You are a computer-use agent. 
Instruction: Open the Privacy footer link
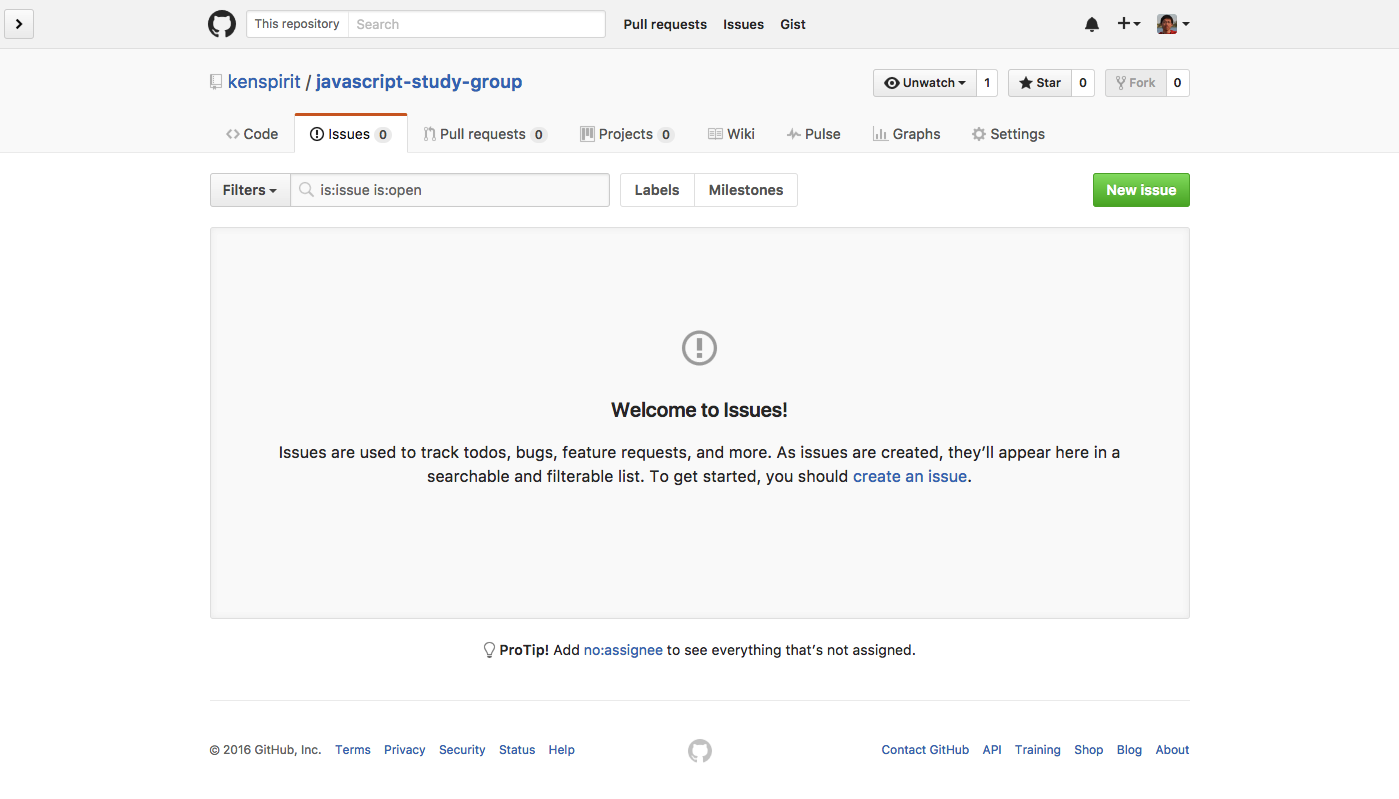[x=405, y=750]
